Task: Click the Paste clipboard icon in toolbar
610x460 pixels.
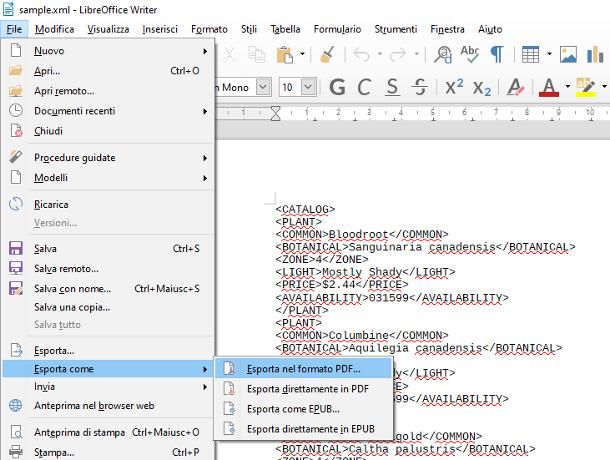Action: [x=284, y=54]
